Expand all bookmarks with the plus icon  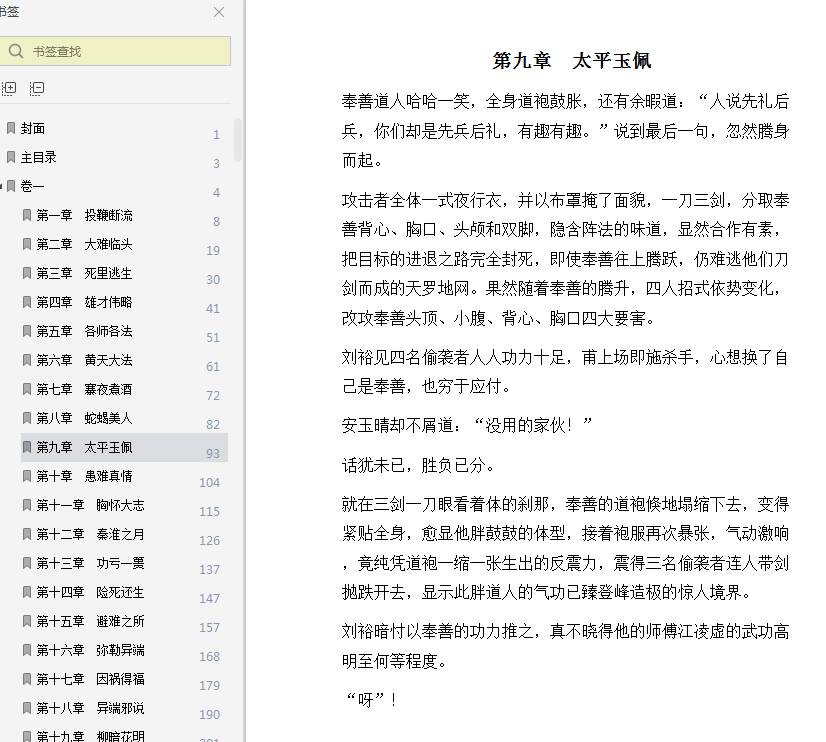(9, 88)
